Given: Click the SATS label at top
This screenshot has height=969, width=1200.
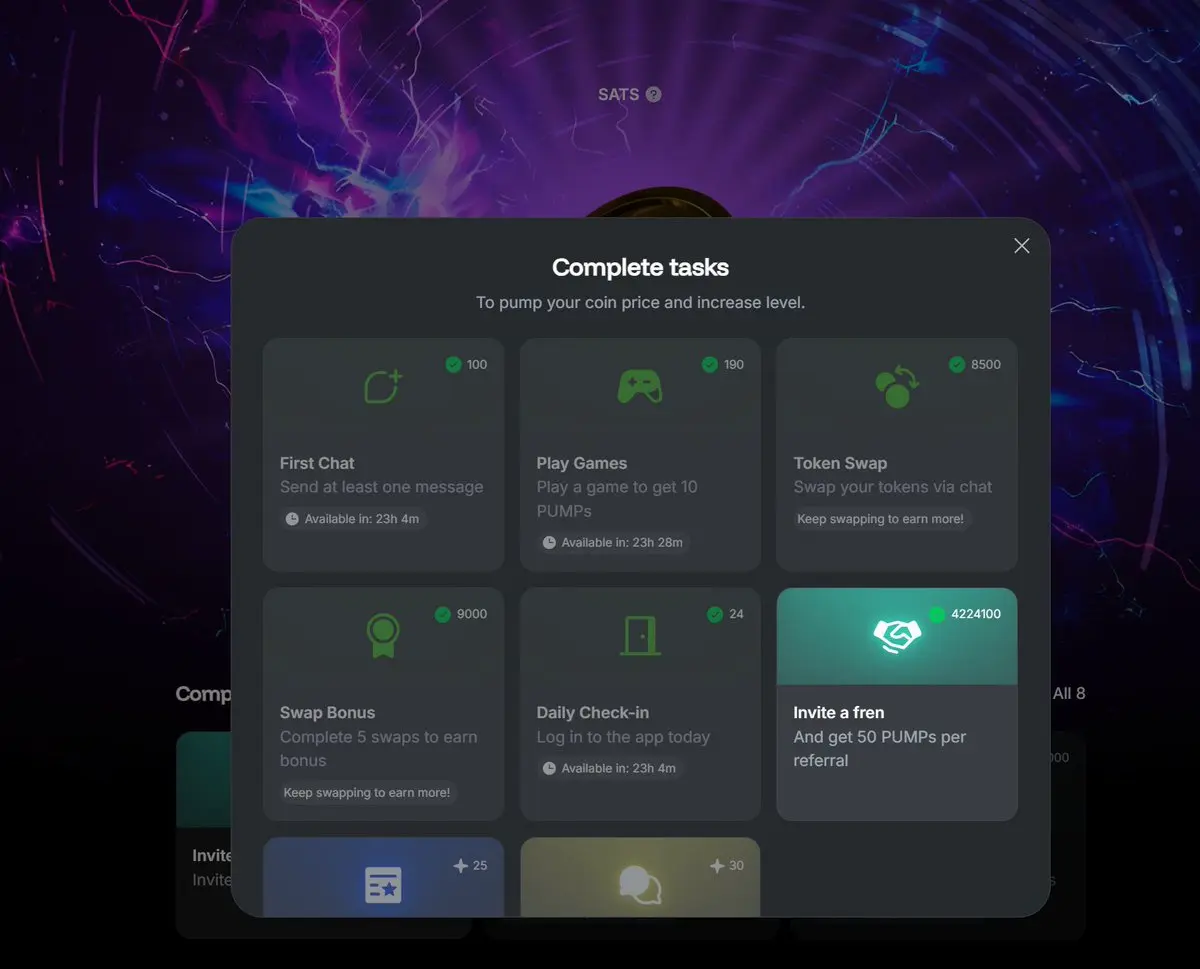Looking at the screenshot, I should coord(618,95).
